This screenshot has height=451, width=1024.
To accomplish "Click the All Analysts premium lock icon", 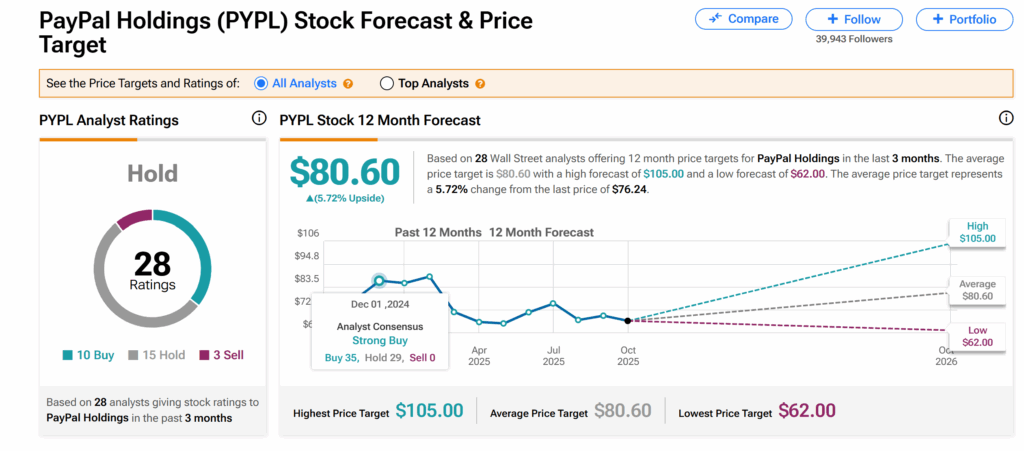I will 348,84.
